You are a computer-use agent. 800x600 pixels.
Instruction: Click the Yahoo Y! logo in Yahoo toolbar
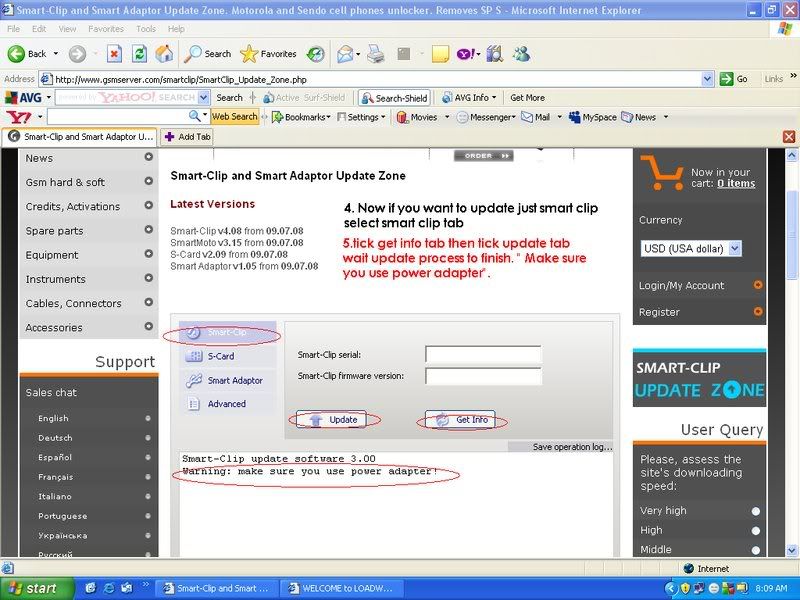tap(19, 117)
